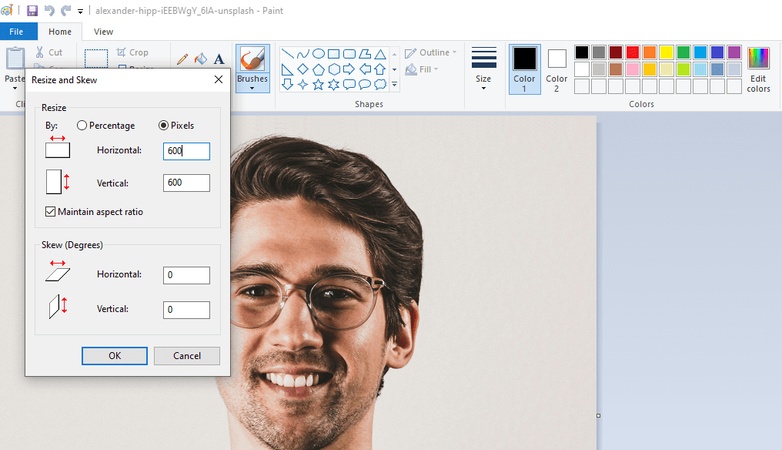Close the Resize and Skew dialog
Viewport: 782px width, 450px height.
[218, 79]
